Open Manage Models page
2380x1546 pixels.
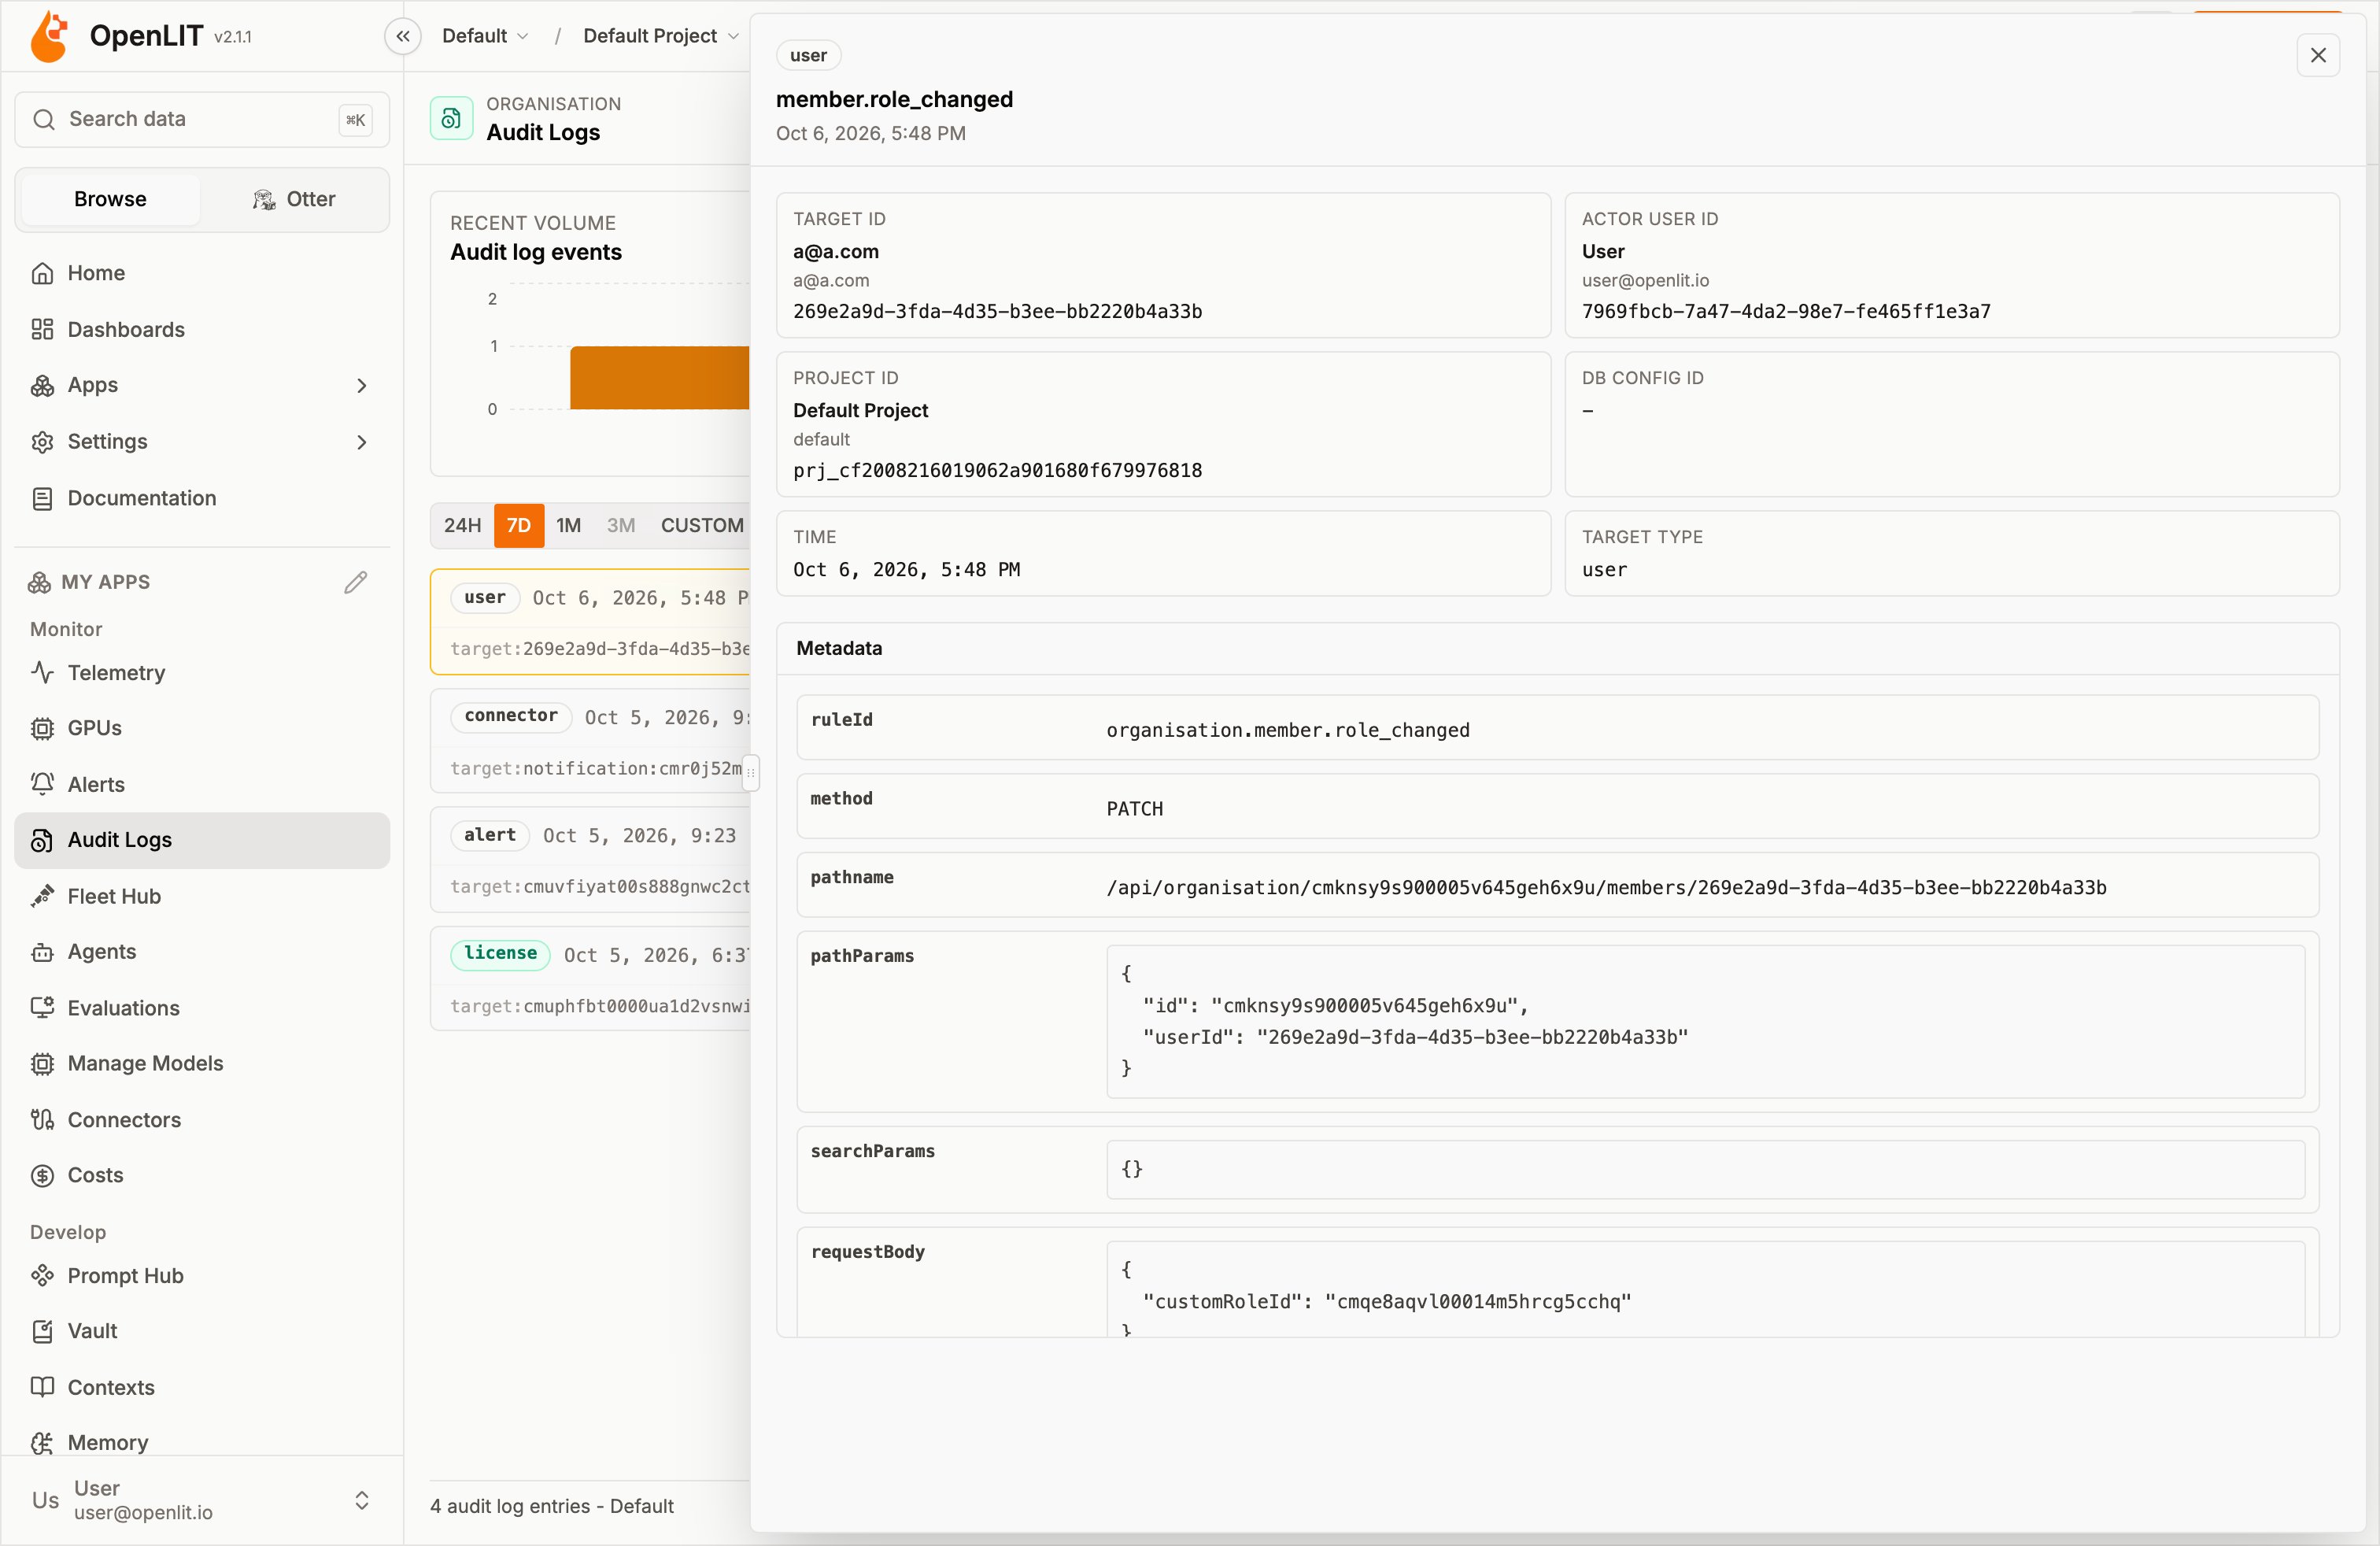pos(201,1063)
